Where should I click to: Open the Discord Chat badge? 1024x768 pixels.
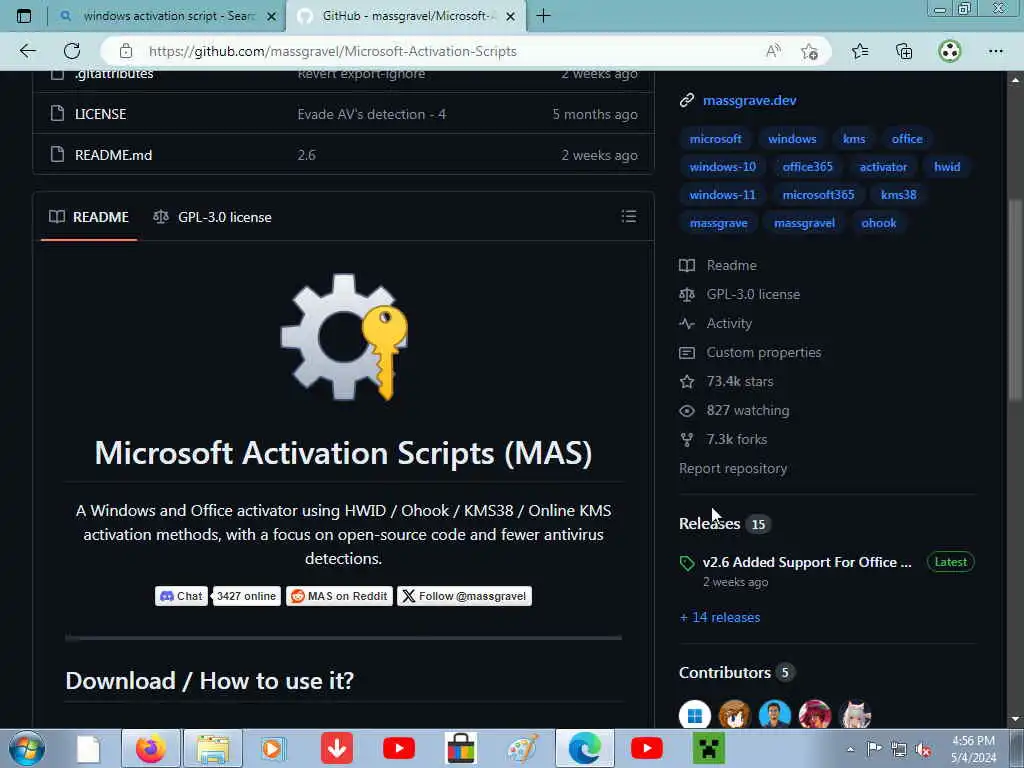tap(181, 596)
